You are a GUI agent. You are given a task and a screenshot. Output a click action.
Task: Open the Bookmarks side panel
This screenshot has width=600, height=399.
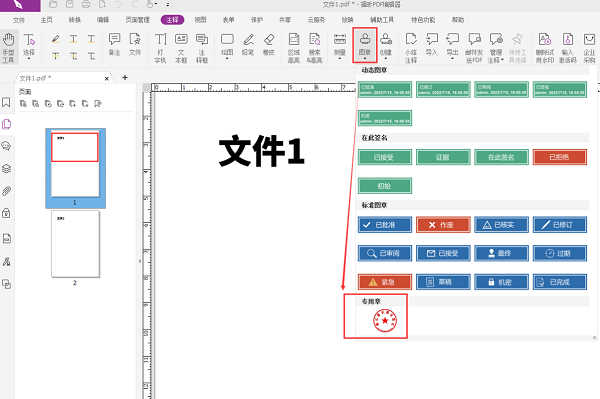[7, 103]
